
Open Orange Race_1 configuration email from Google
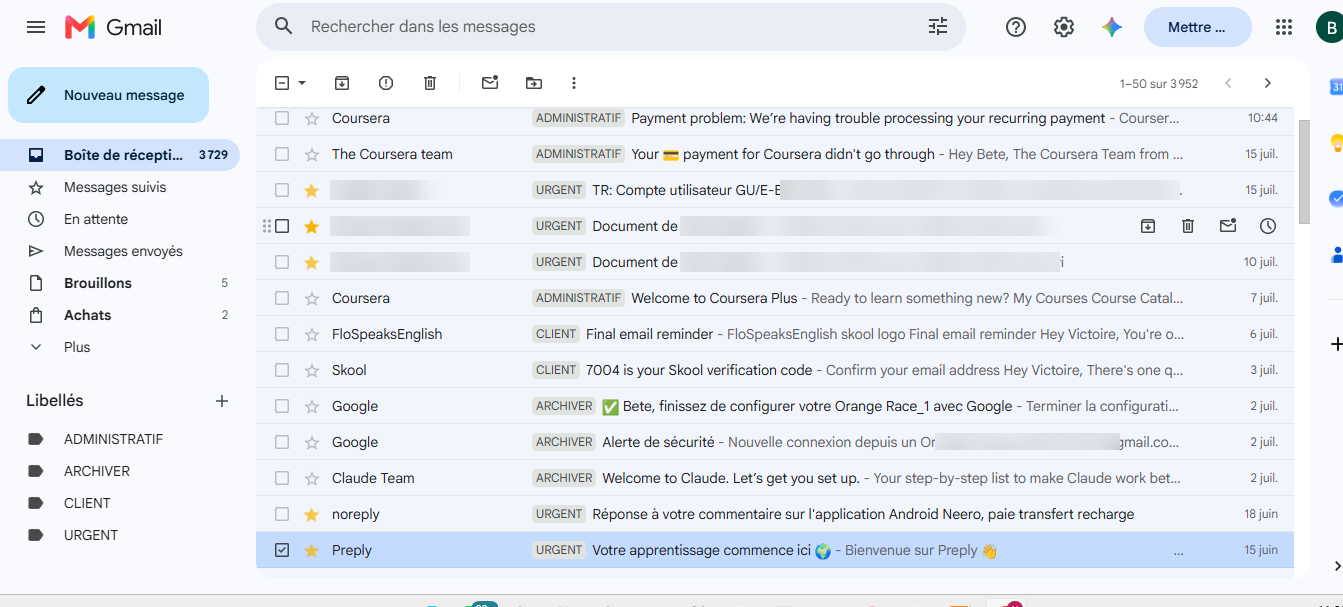pos(775,406)
